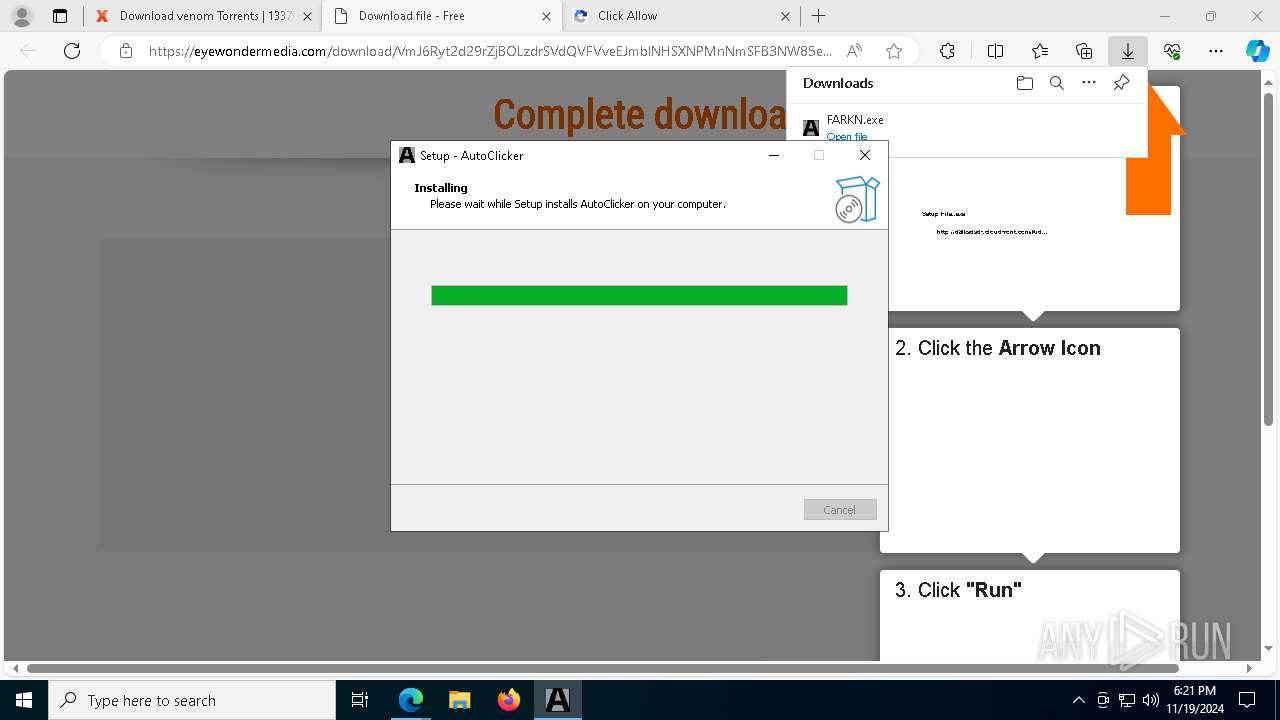The height and width of the screenshot is (720, 1280).
Task: Toggle the Downloads toolbar button
Action: (x=1128, y=51)
